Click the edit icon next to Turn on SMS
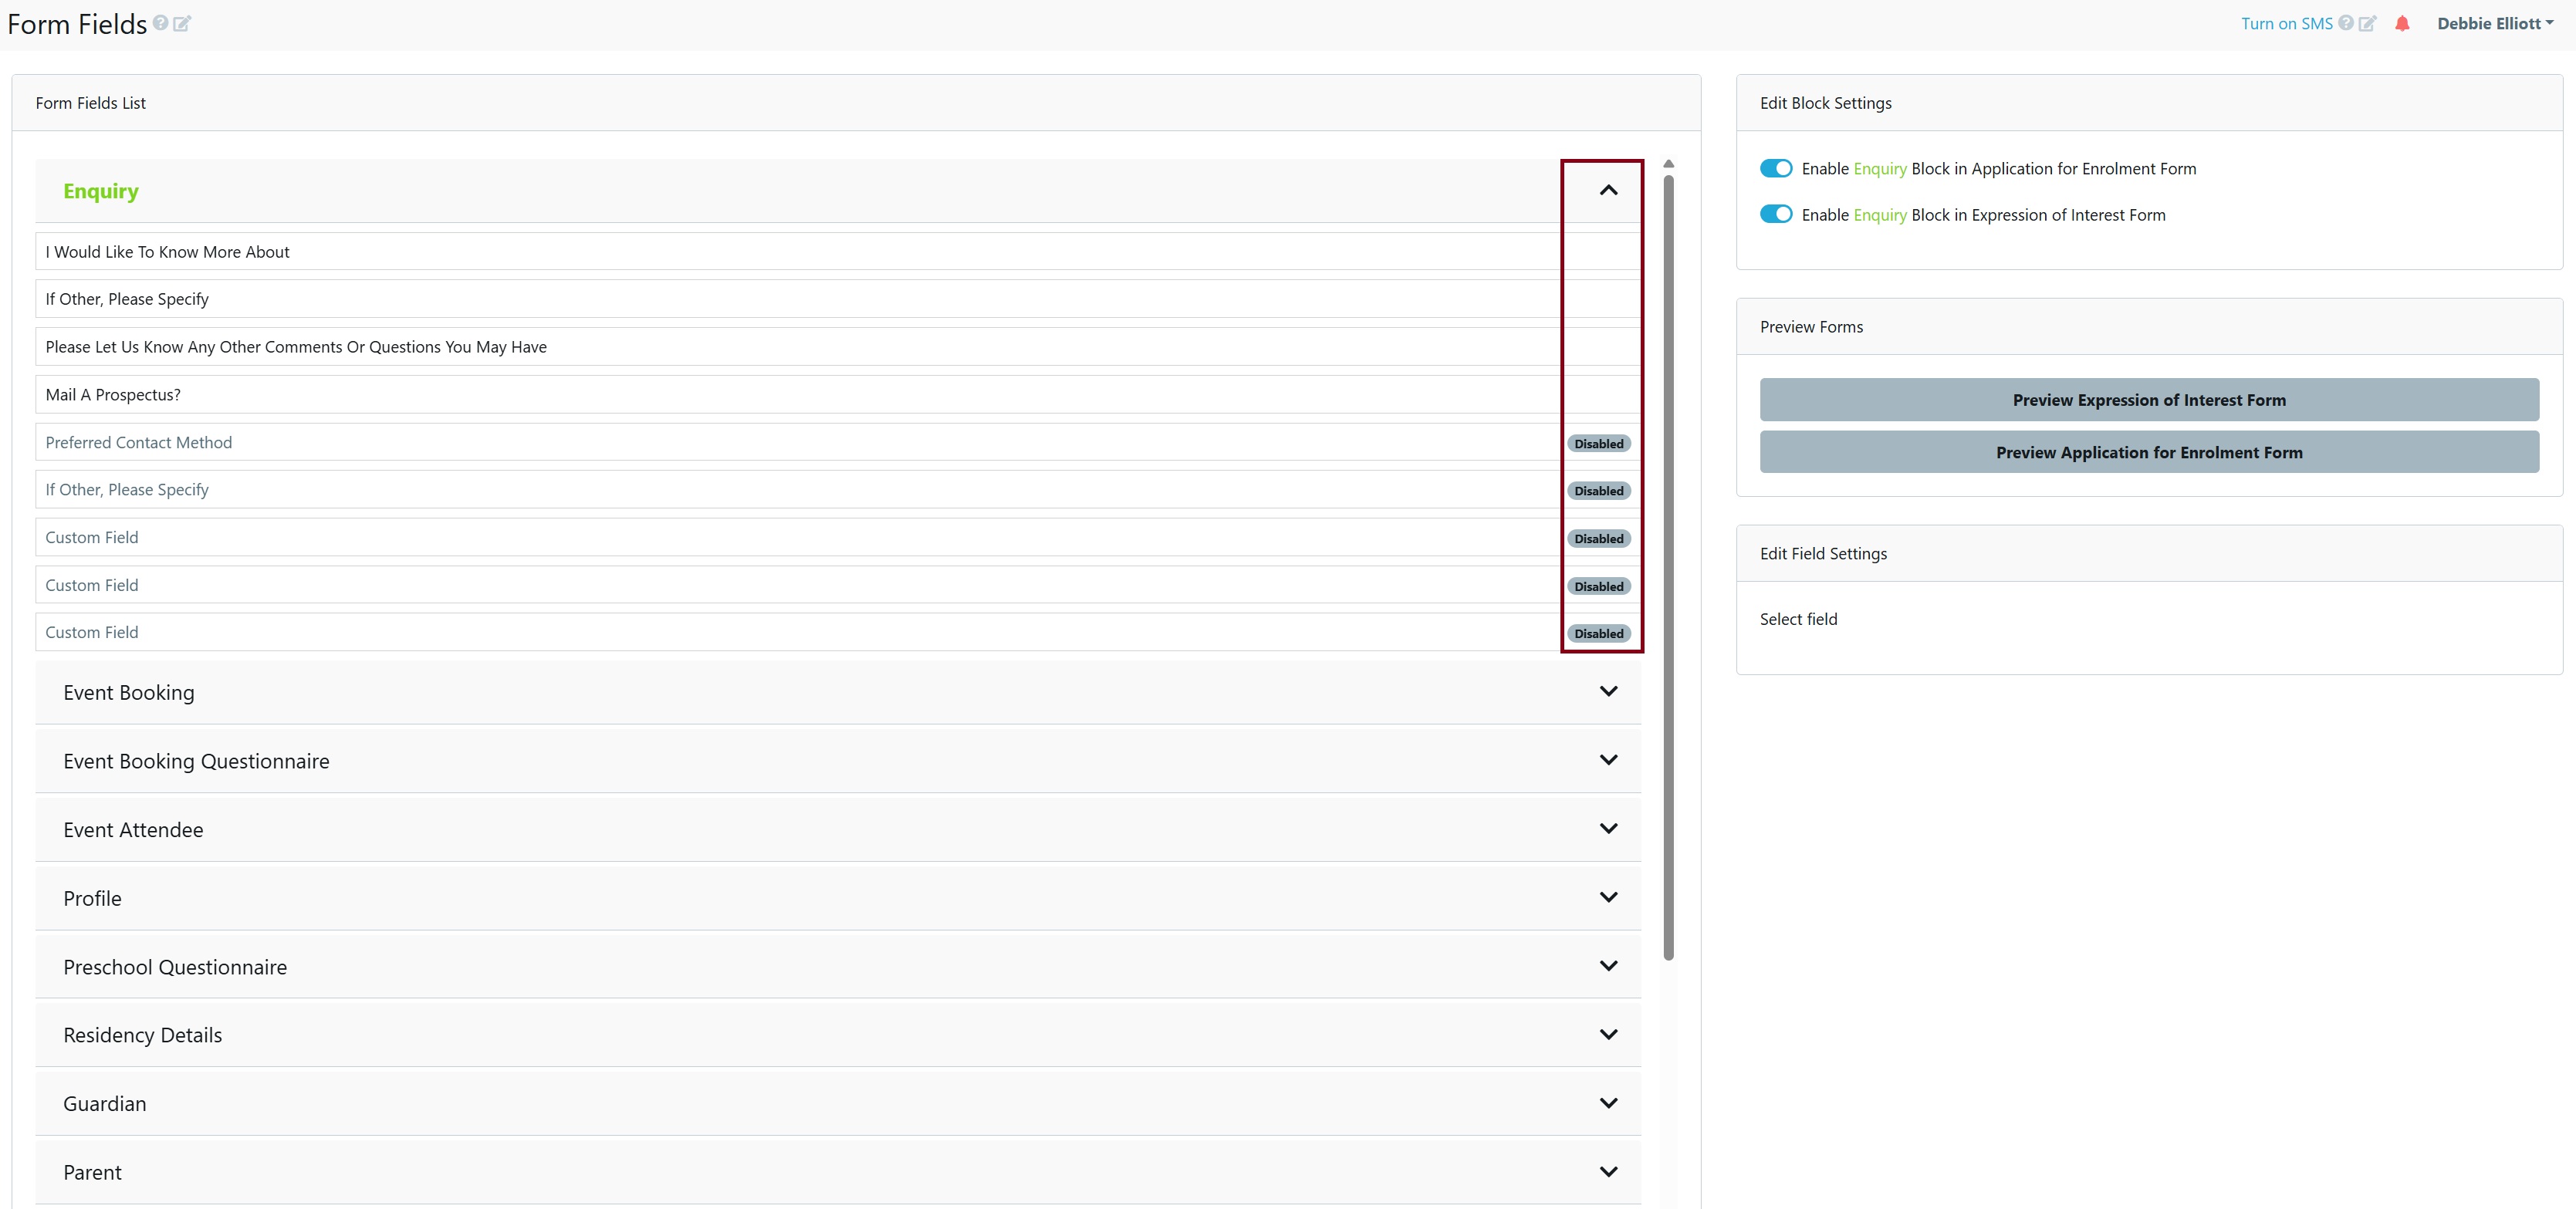 point(2367,23)
